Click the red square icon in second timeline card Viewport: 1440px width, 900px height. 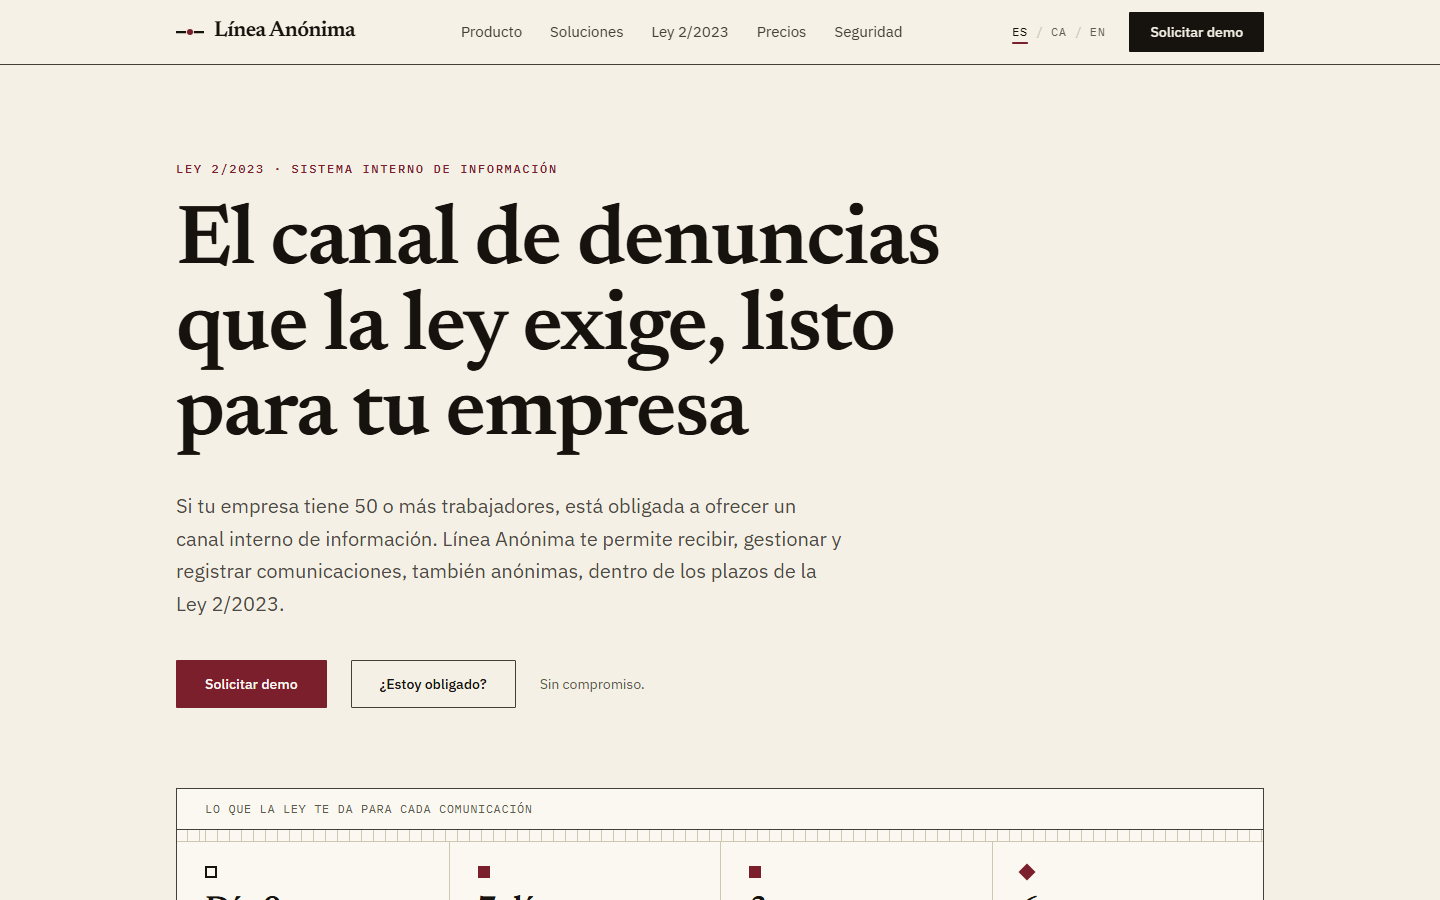click(x=484, y=872)
